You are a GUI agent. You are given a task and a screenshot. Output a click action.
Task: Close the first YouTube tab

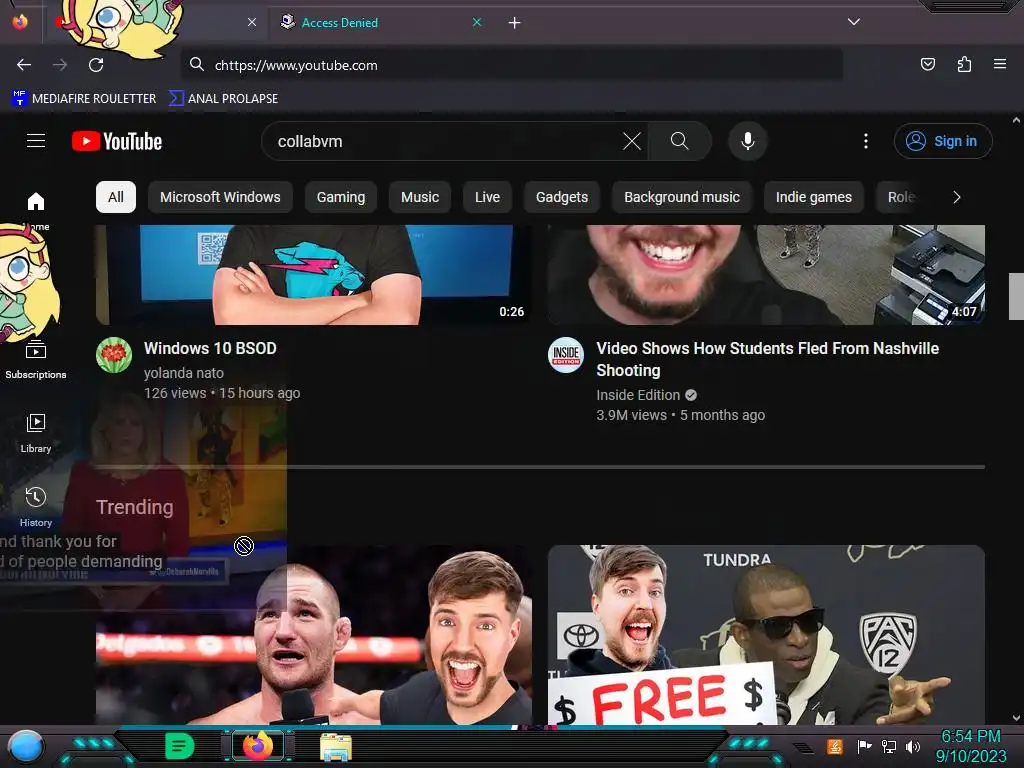252,22
